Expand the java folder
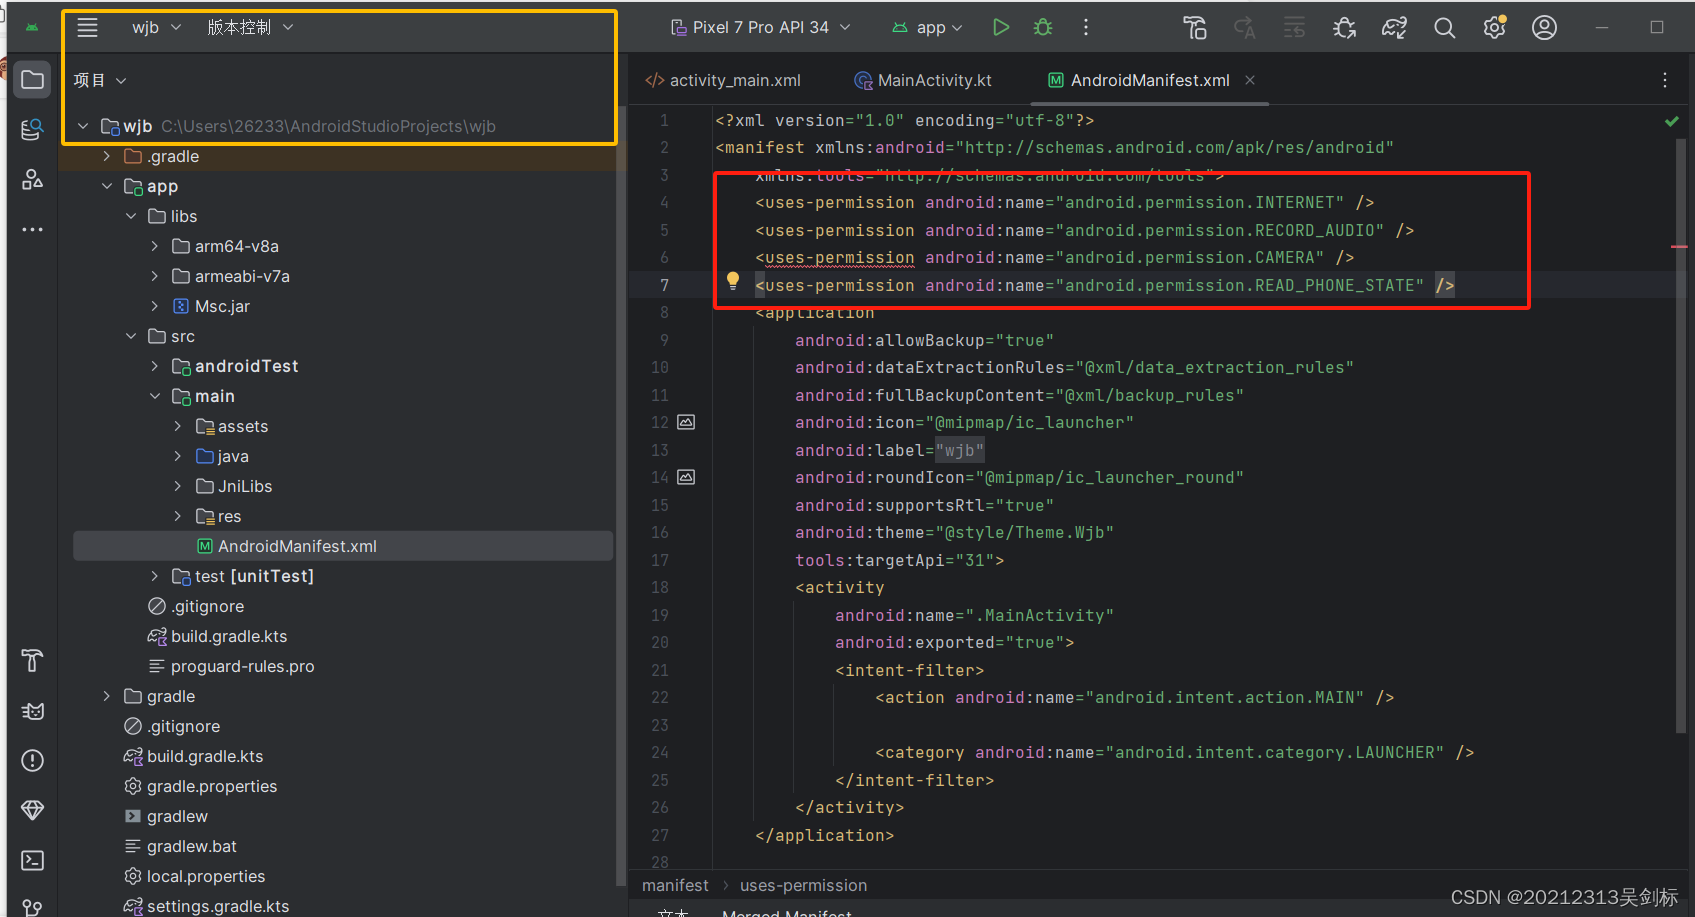 [x=178, y=456]
